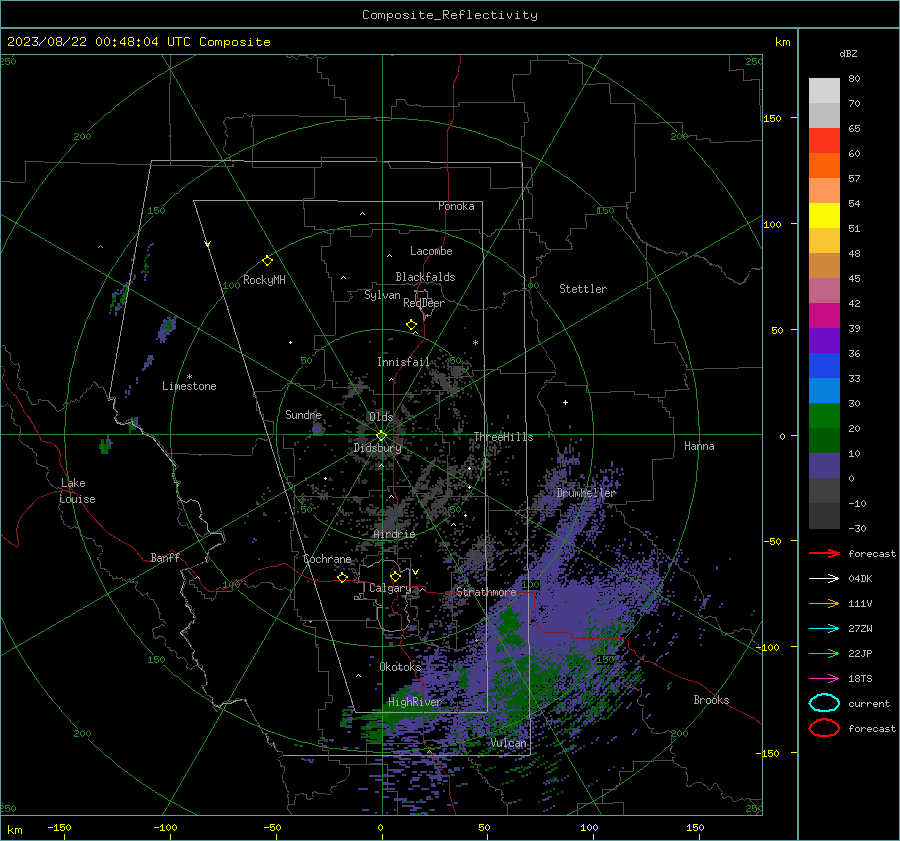Click the Brooks town label
Screen dimensions: 900x841
click(711, 700)
